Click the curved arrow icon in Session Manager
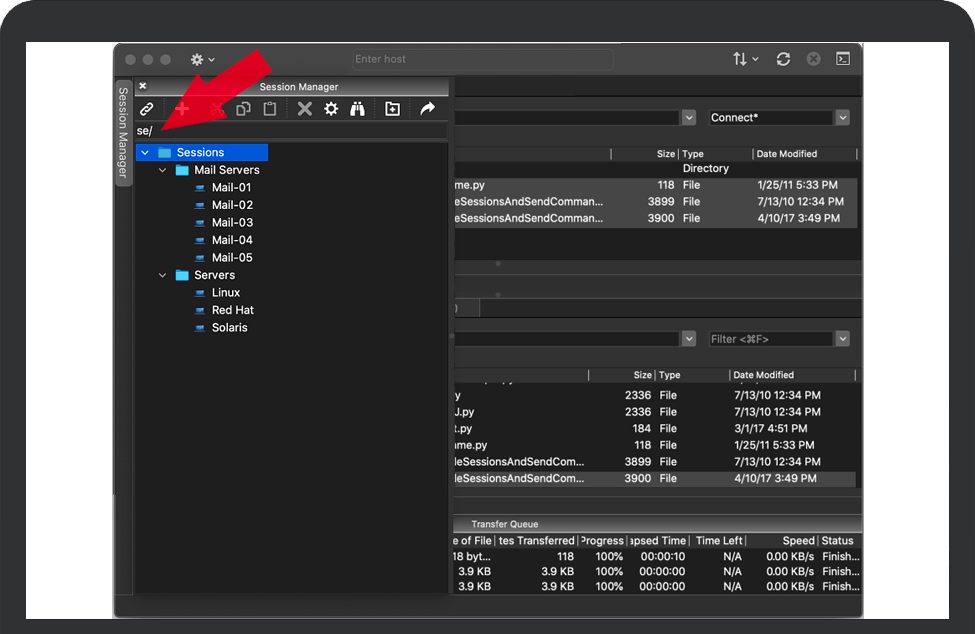The width and height of the screenshot is (975, 634). tap(427, 109)
